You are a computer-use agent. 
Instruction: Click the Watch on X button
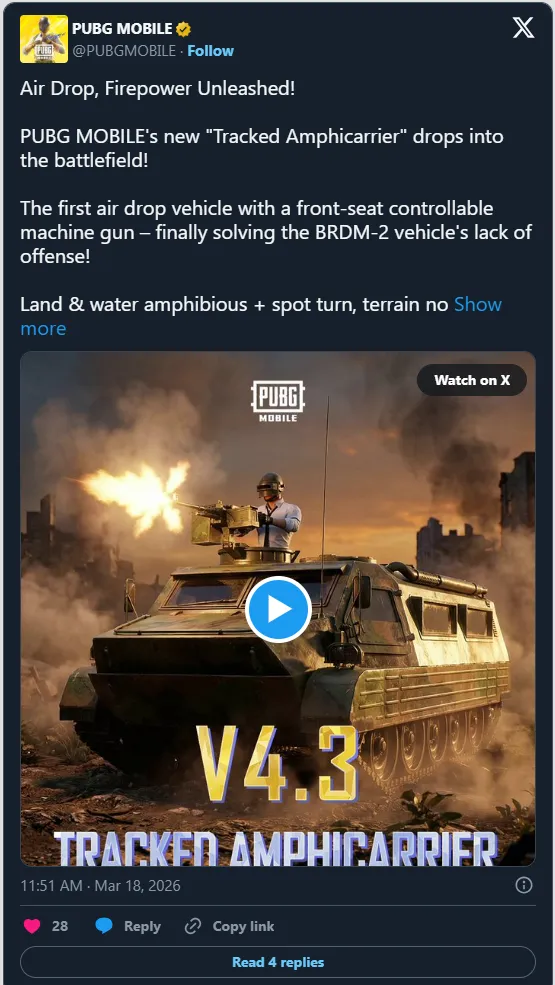coord(471,379)
